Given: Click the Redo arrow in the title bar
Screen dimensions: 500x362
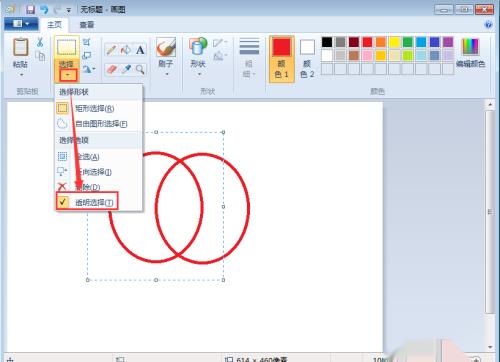Looking at the screenshot, I should pos(57,9).
